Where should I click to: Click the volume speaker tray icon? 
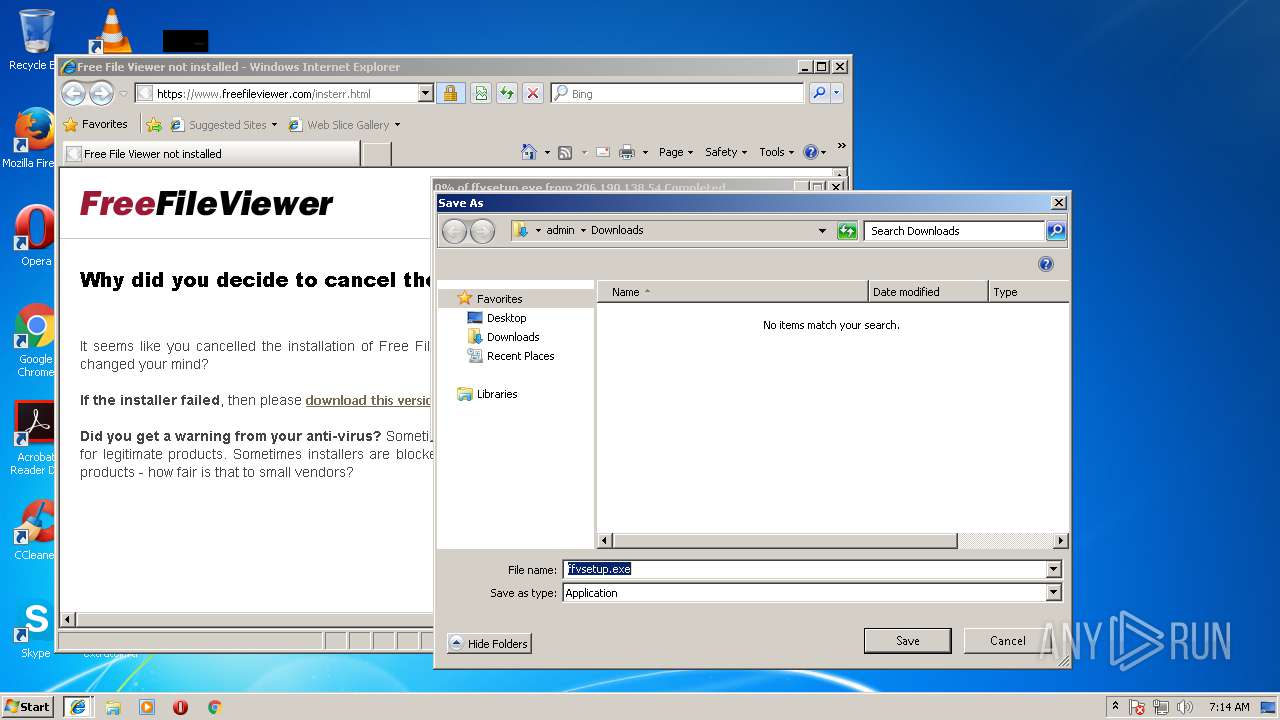pos(1185,707)
